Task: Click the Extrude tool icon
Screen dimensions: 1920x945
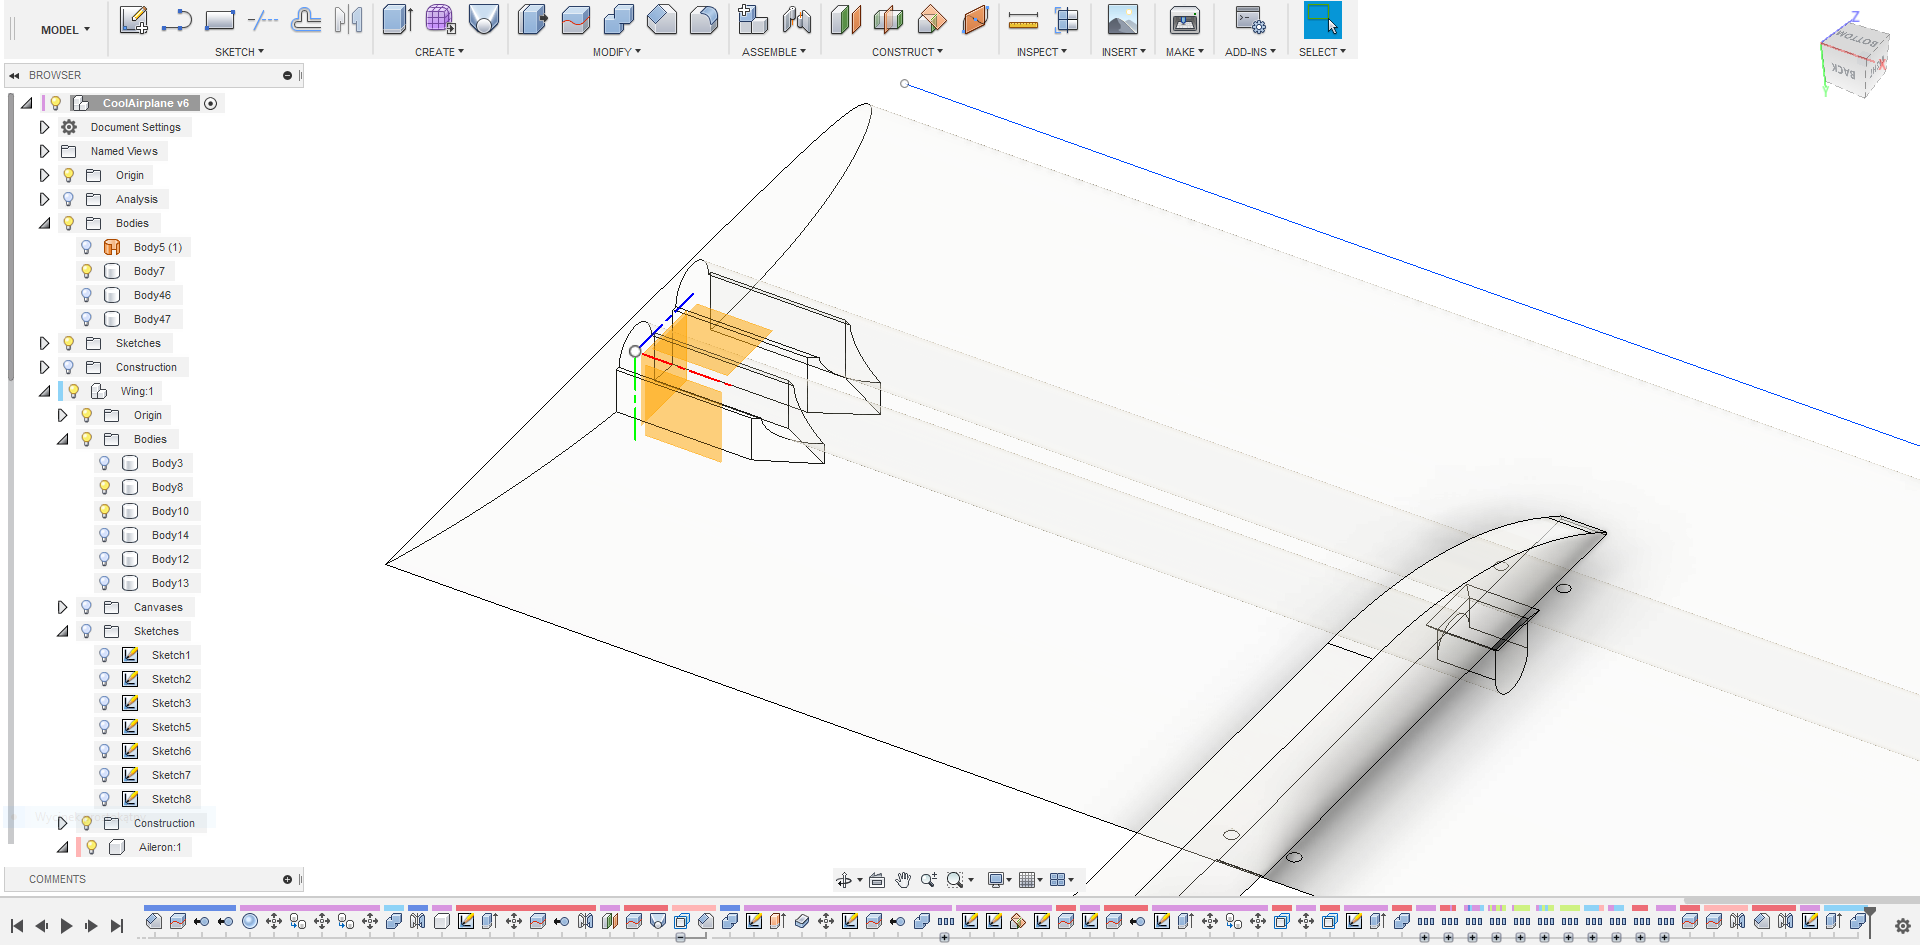Action: (x=398, y=20)
